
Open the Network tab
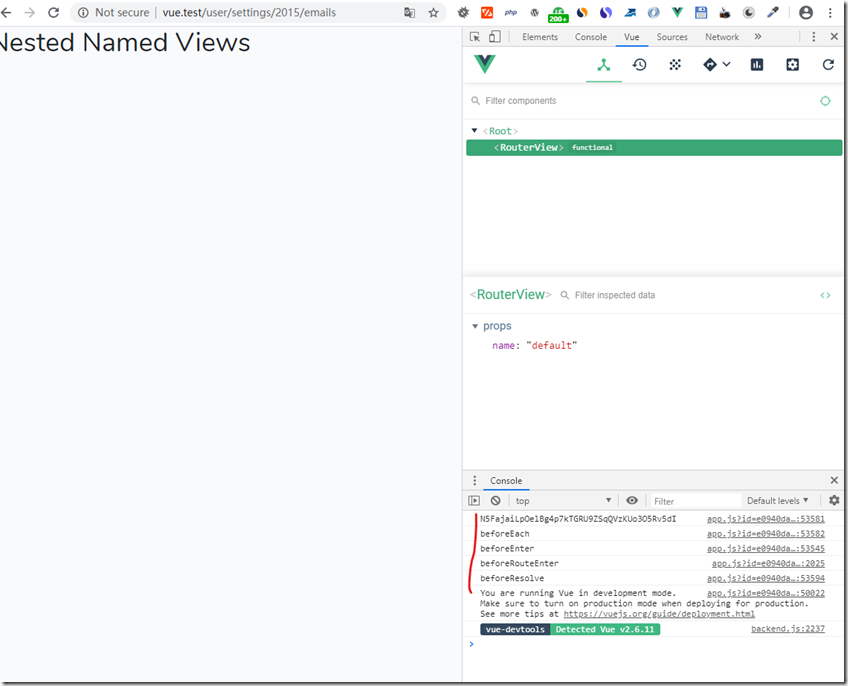(x=721, y=37)
